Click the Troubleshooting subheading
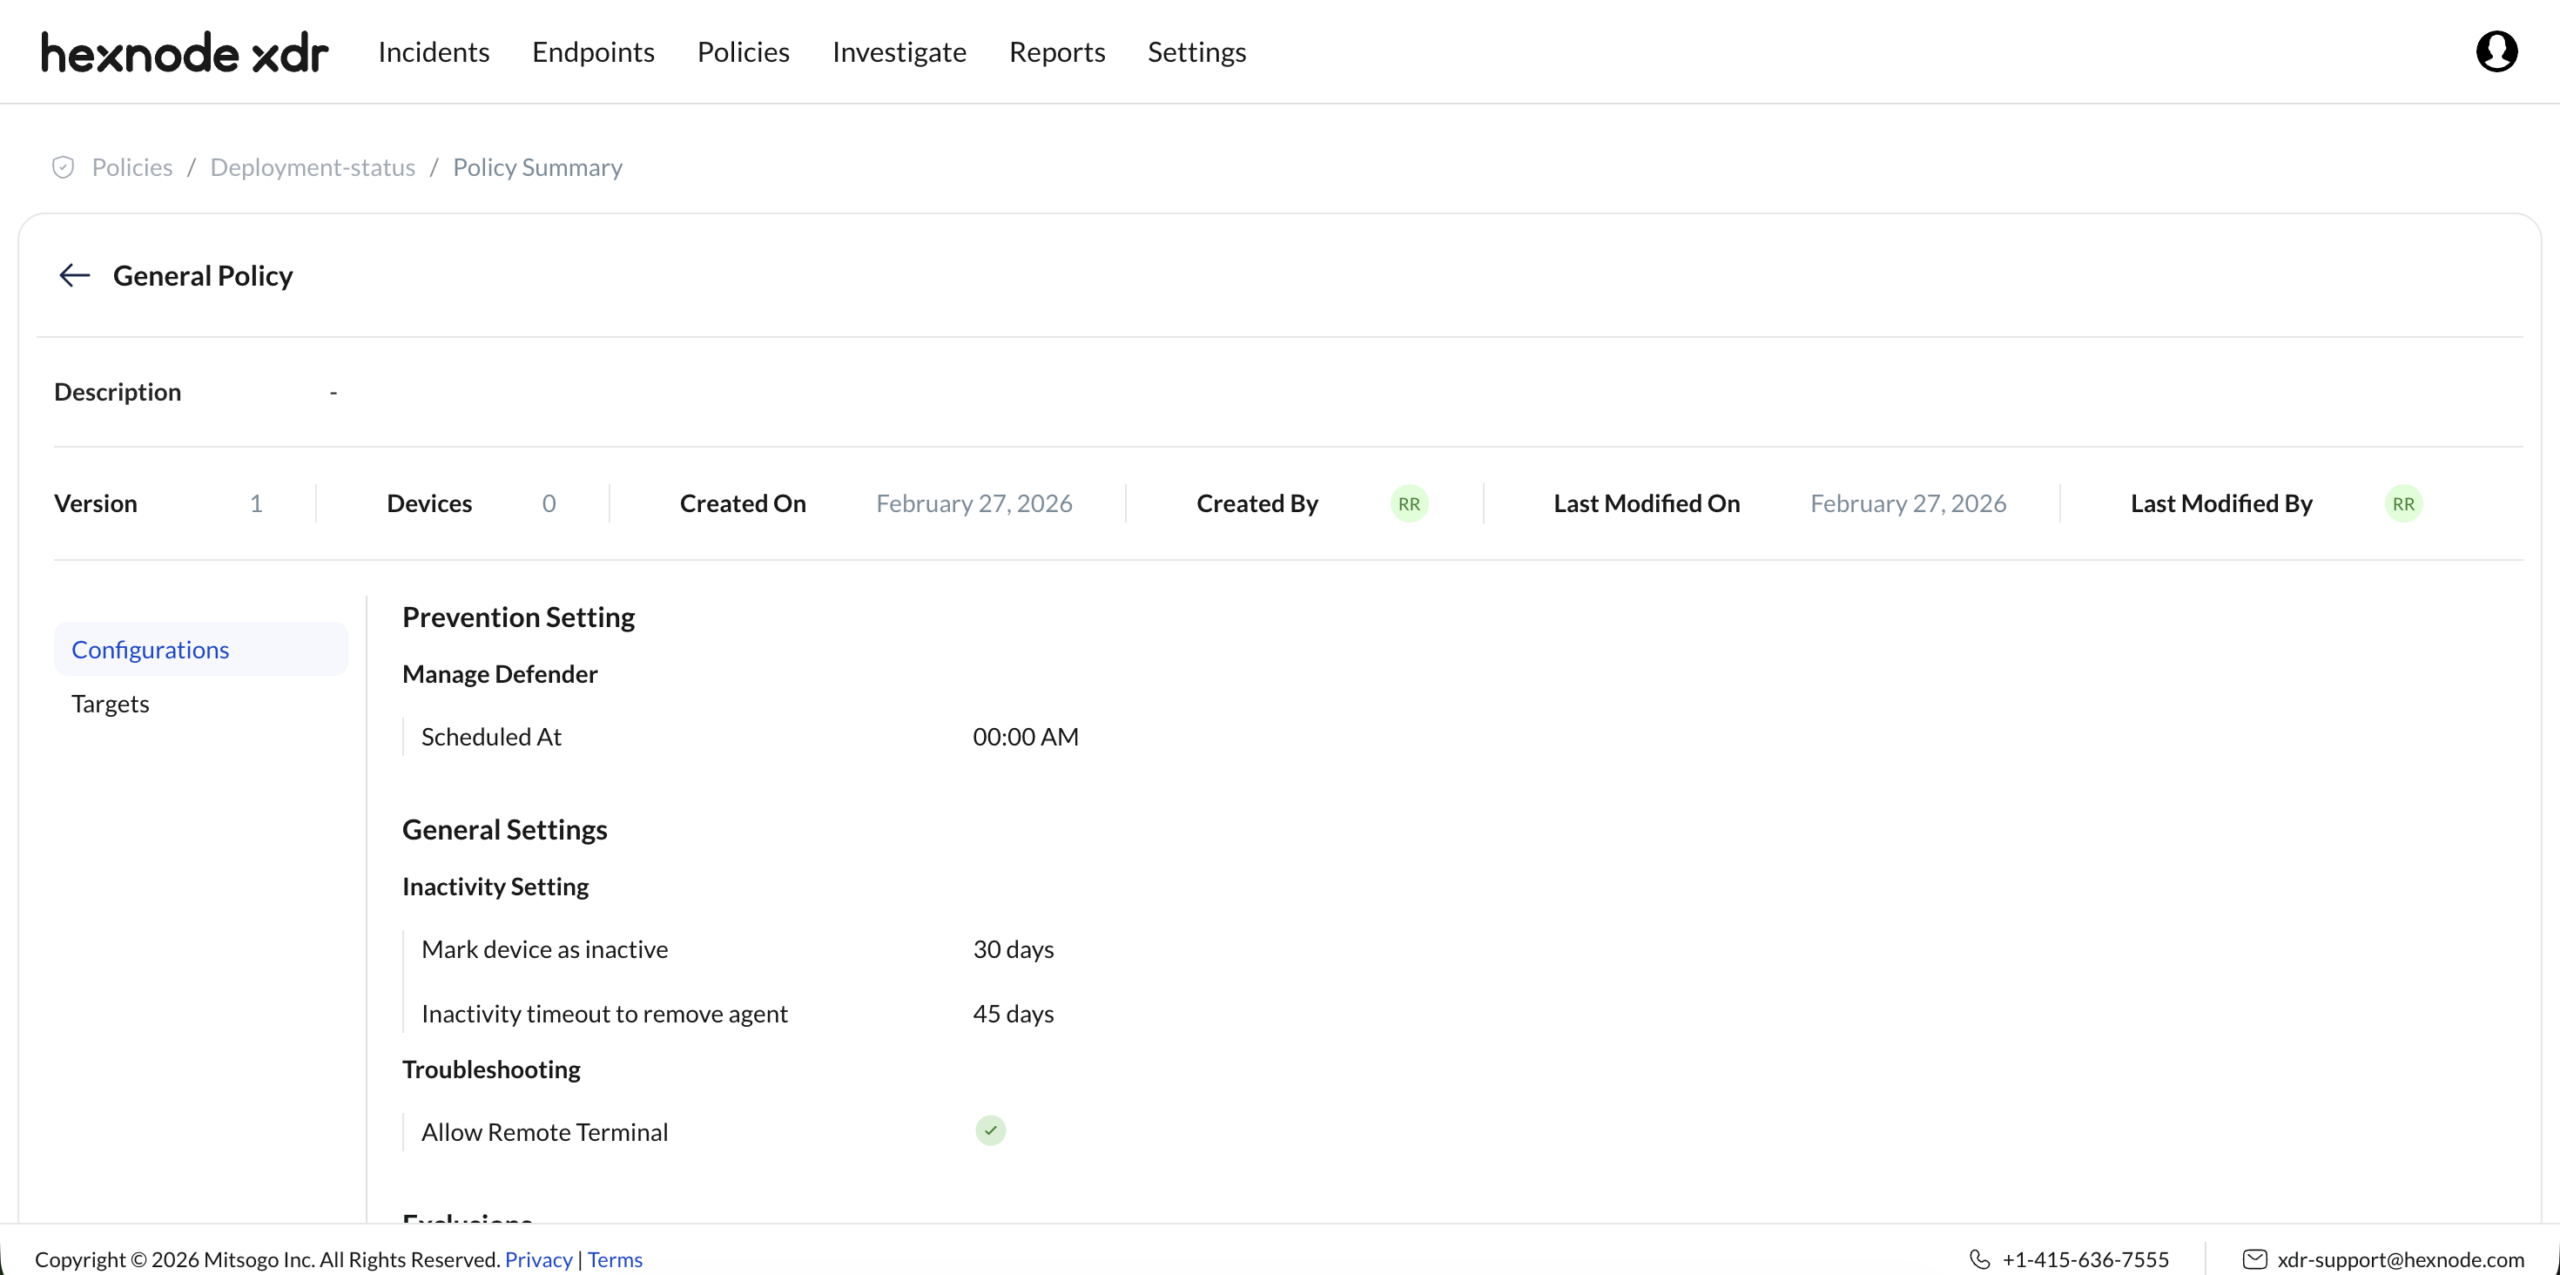The height and width of the screenshot is (1275, 2560). [x=491, y=1069]
